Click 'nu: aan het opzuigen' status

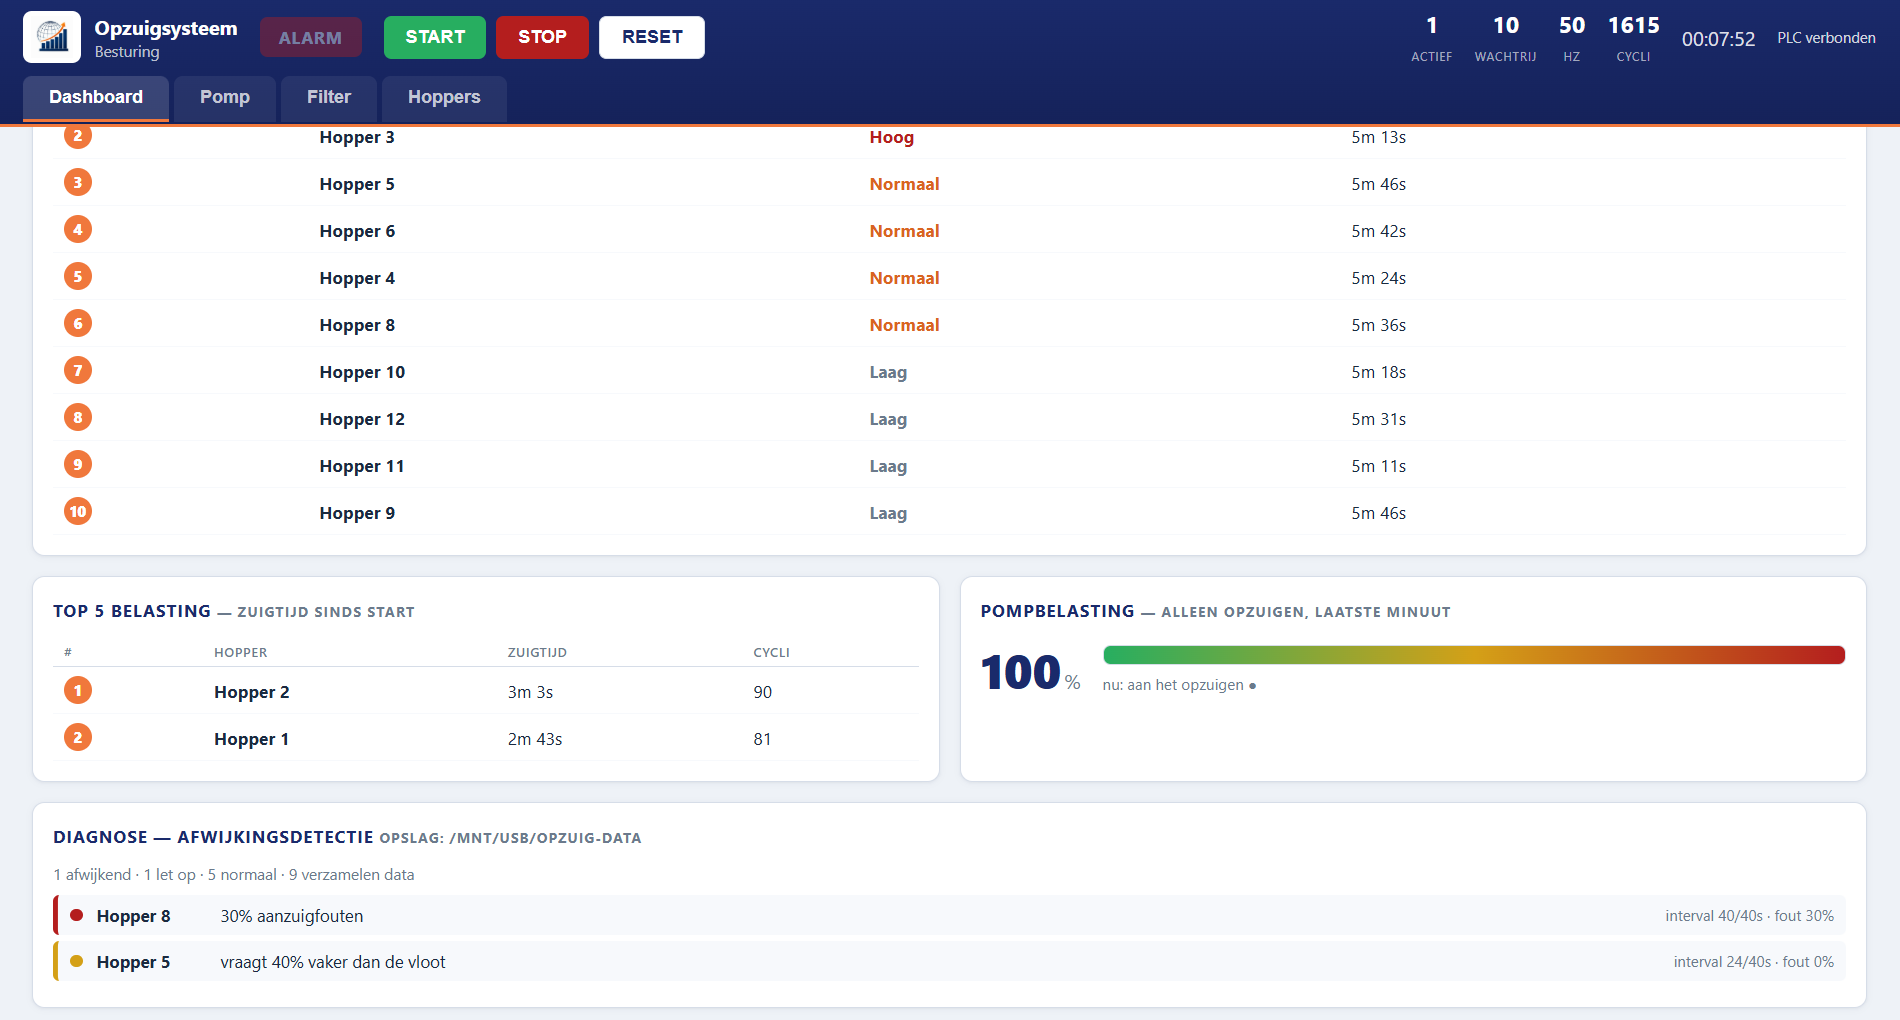[1179, 685]
